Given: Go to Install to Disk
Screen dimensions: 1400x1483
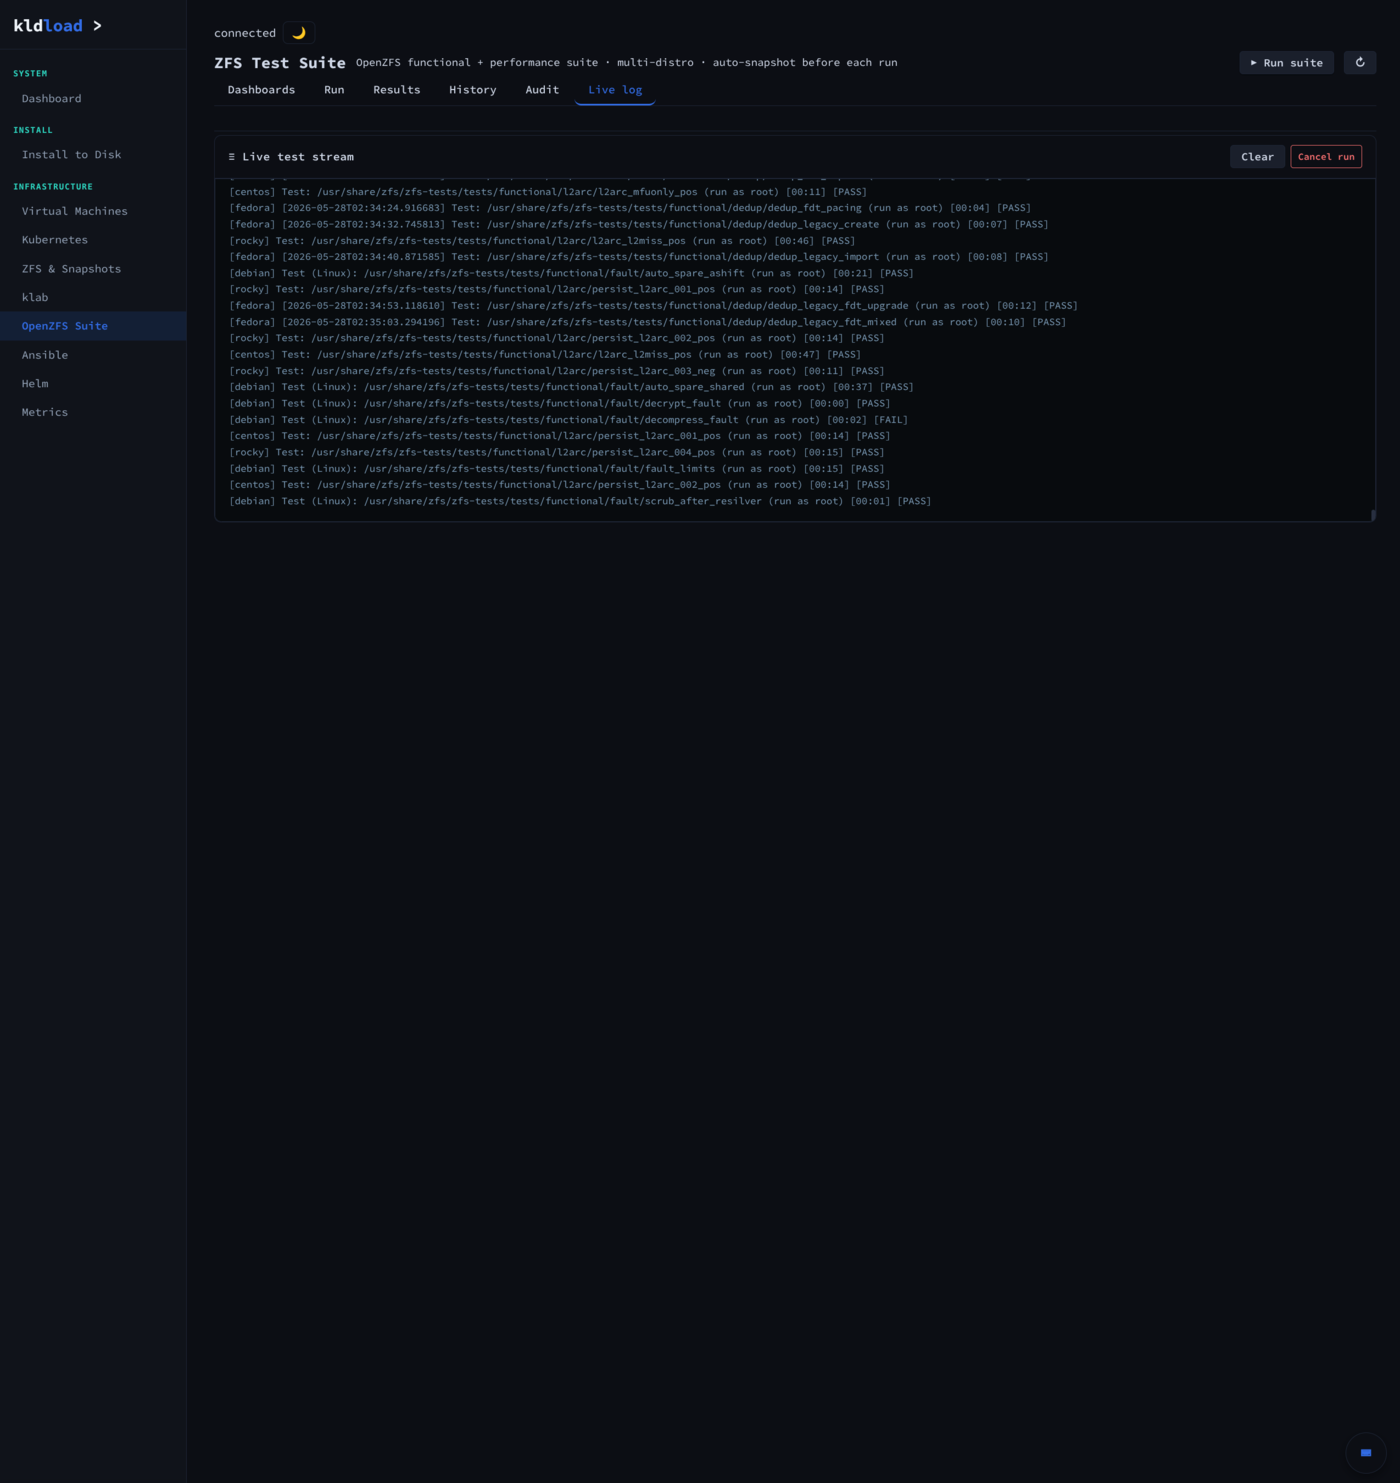Looking at the screenshot, I should pyautogui.click(x=93, y=154).
